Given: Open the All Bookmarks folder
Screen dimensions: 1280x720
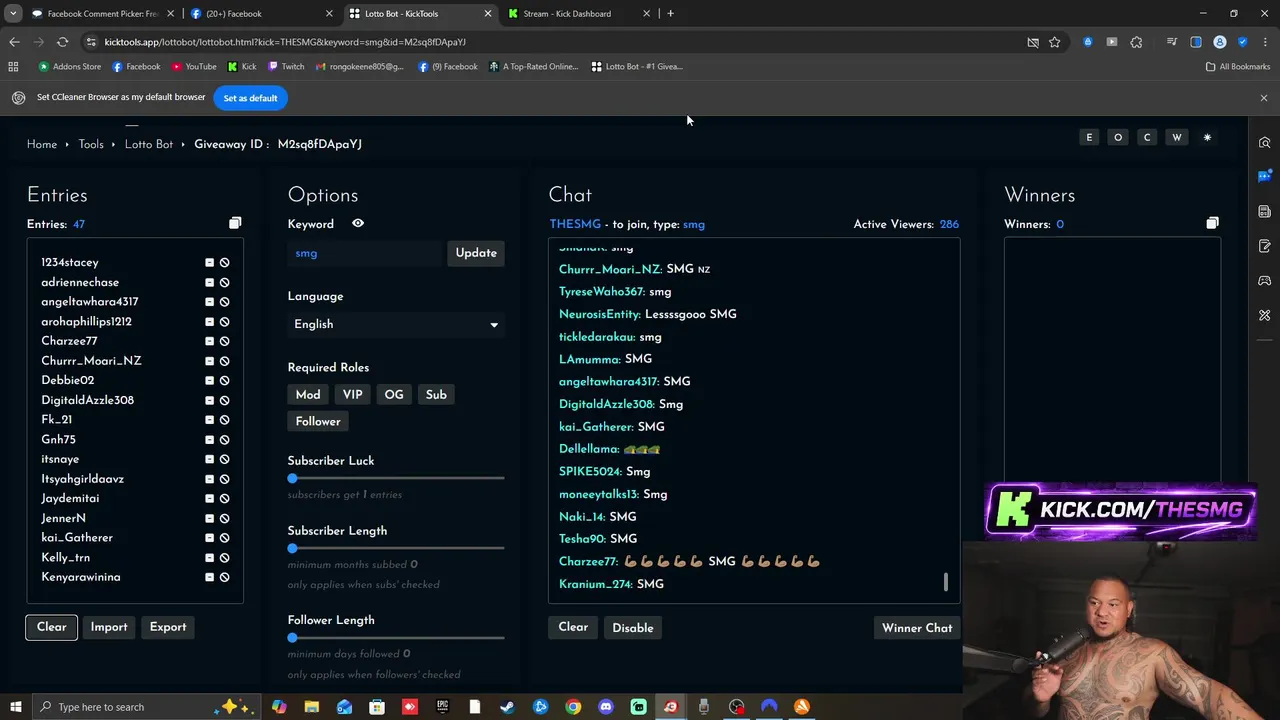Looking at the screenshot, I should [1238, 67].
